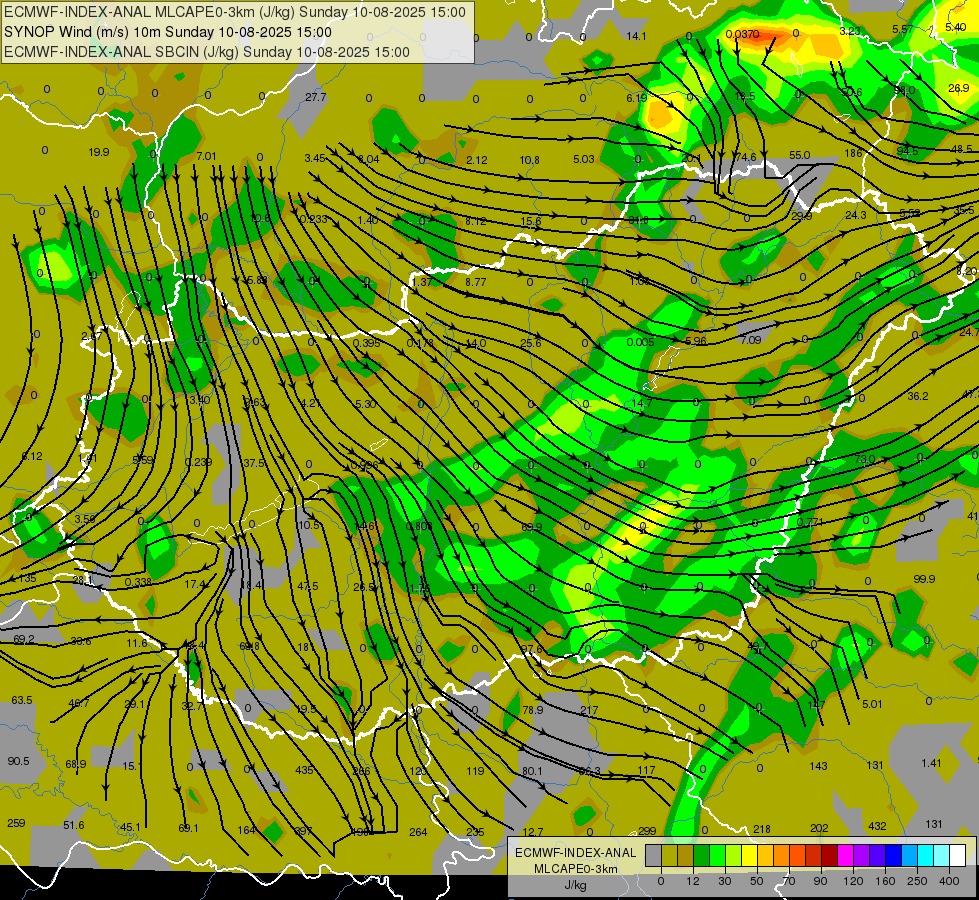
Task: Click the map value 164
Action: [247, 830]
